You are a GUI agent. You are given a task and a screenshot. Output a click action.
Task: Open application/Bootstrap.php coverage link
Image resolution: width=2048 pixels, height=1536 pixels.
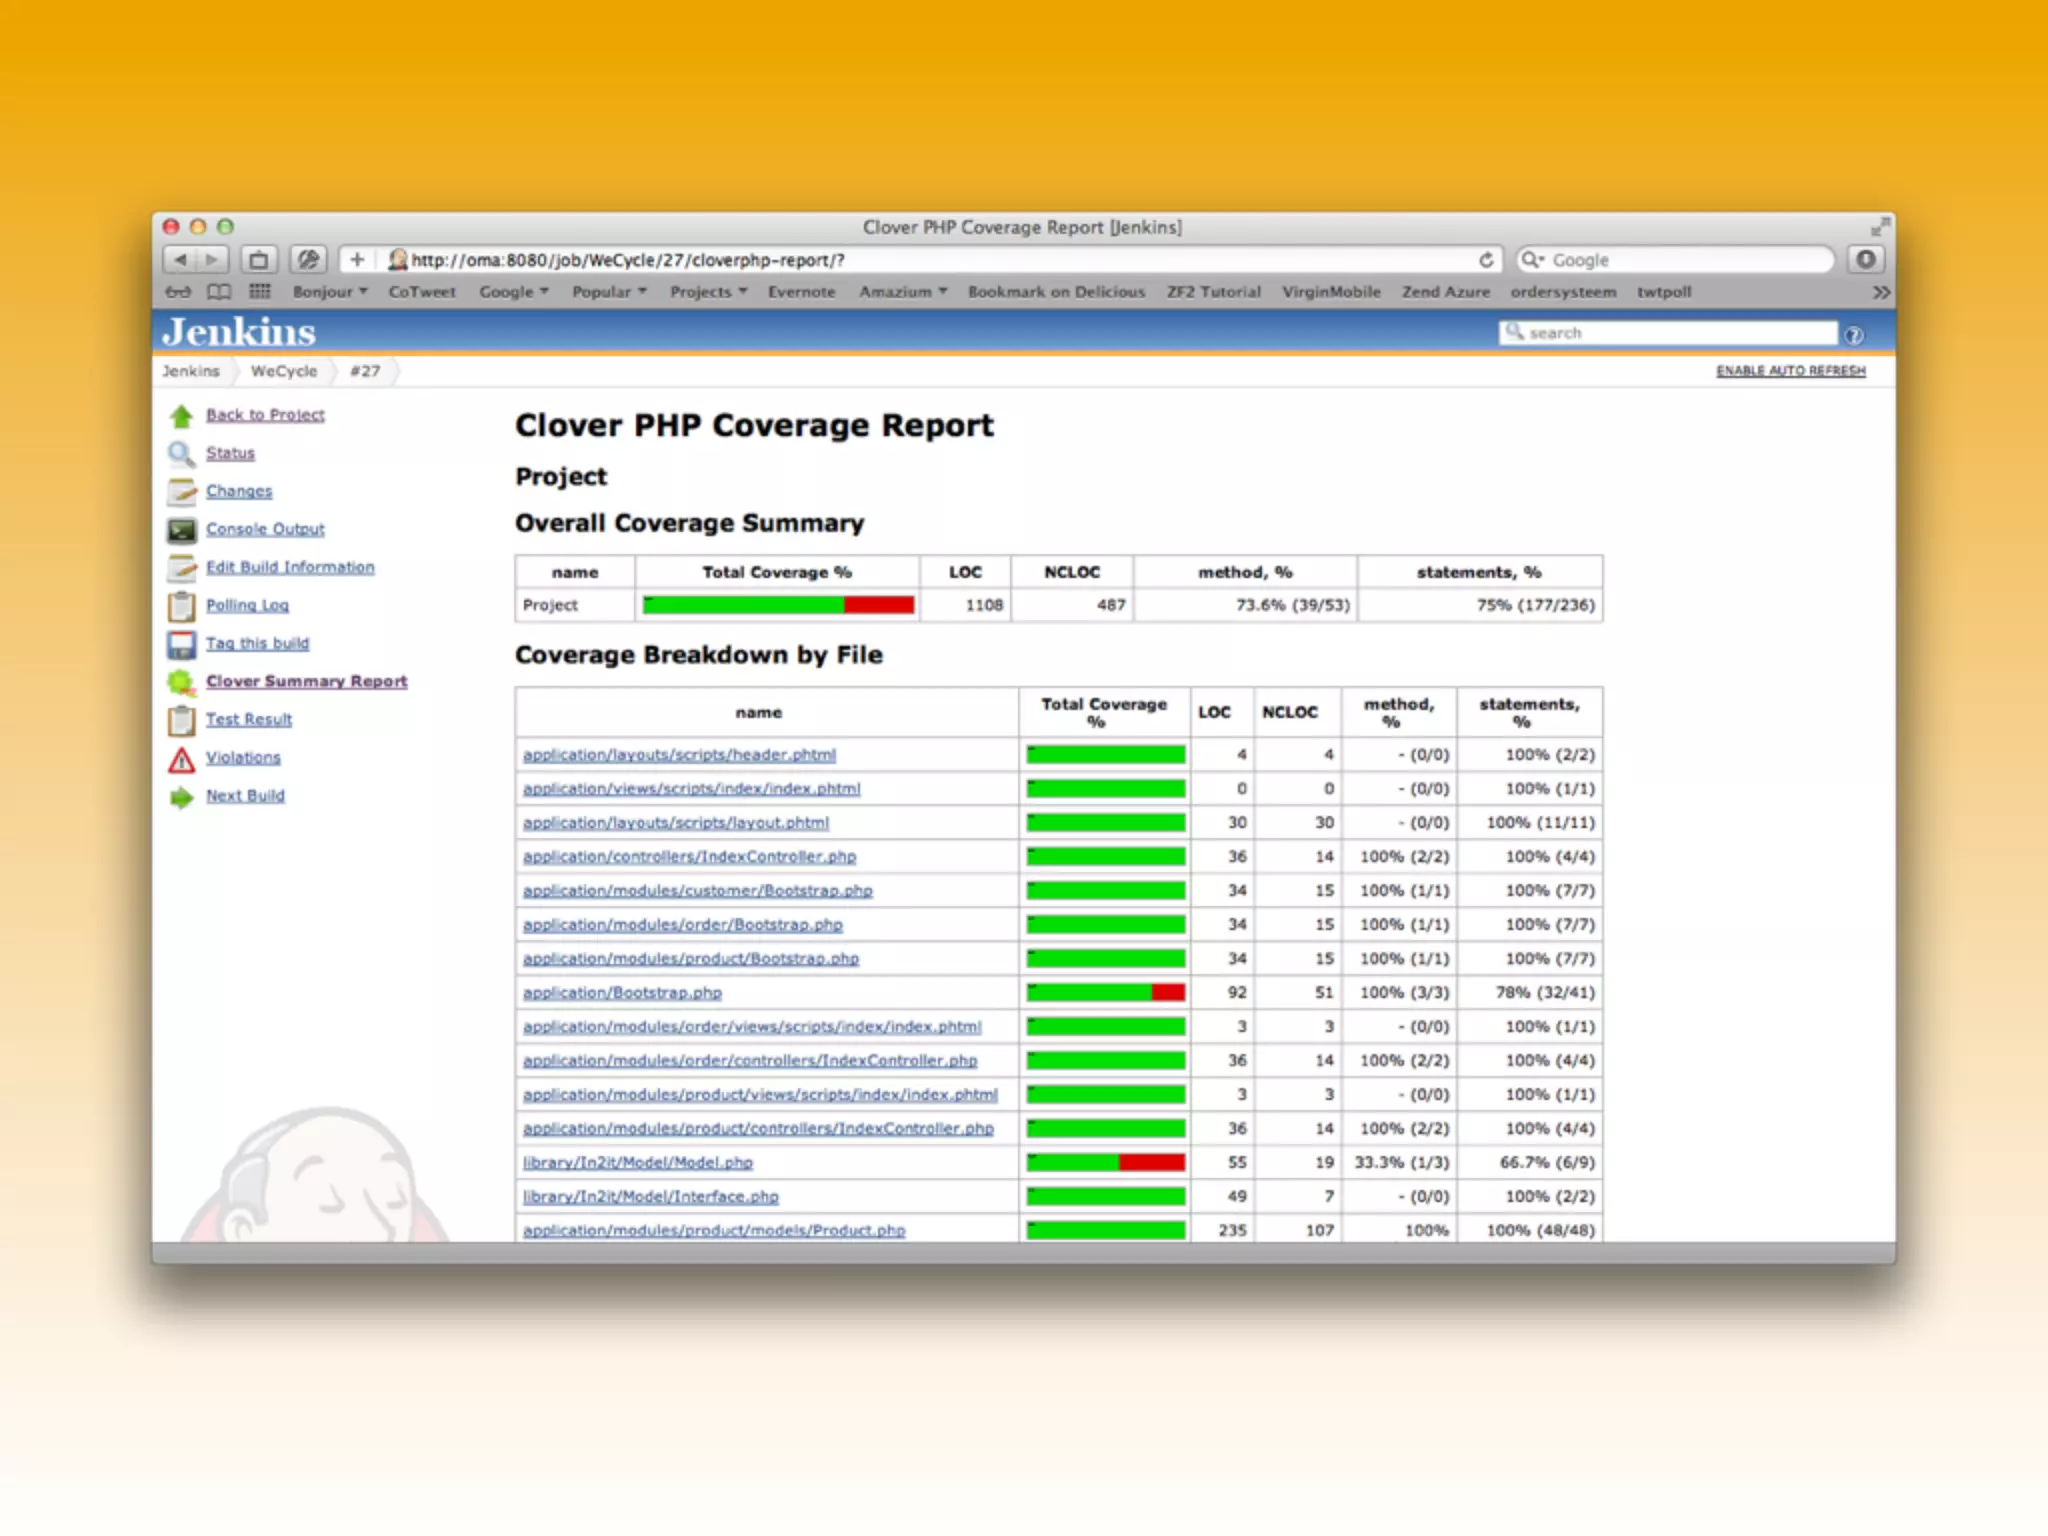622,993
